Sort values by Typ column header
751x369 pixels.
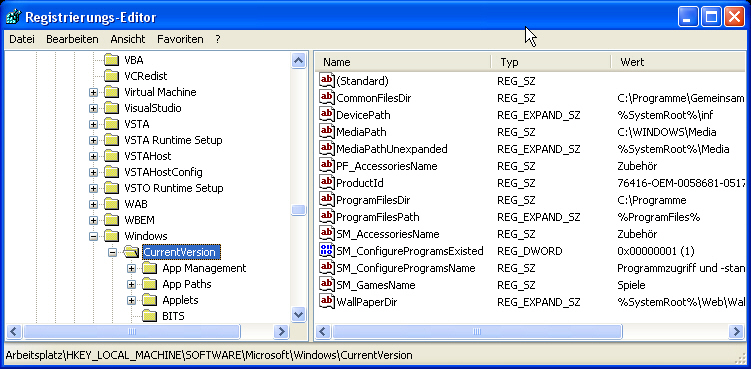coord(551,62)
